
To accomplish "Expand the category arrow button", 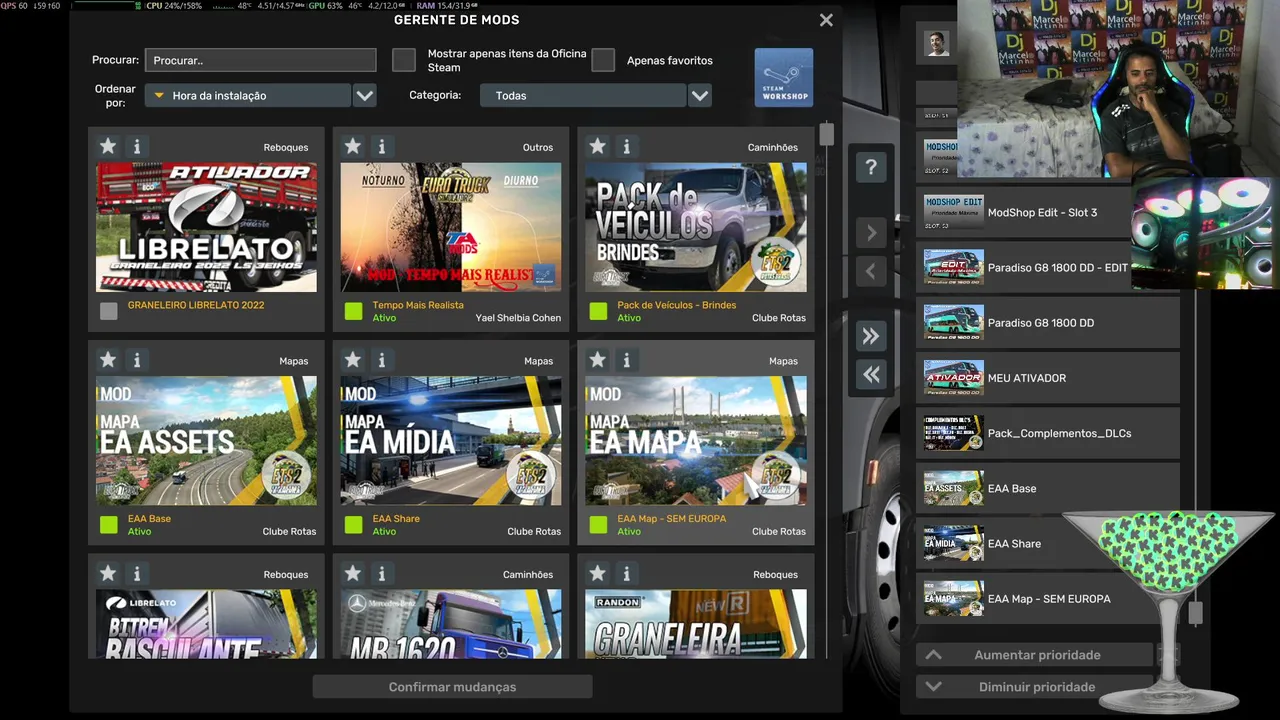I will (700, 95).
